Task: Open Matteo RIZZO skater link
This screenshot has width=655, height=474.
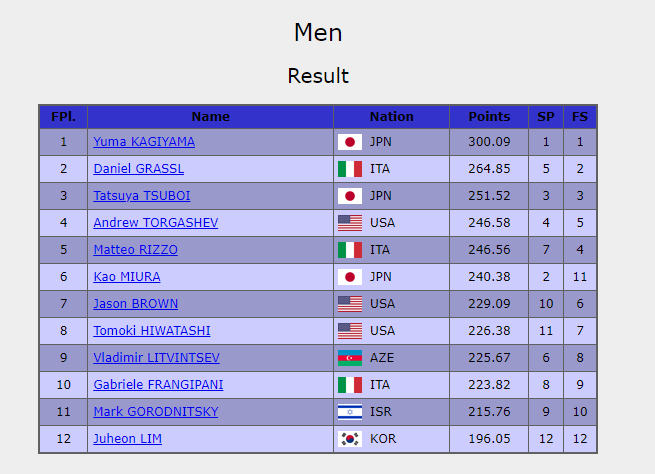Action: [x=133, y=250]
